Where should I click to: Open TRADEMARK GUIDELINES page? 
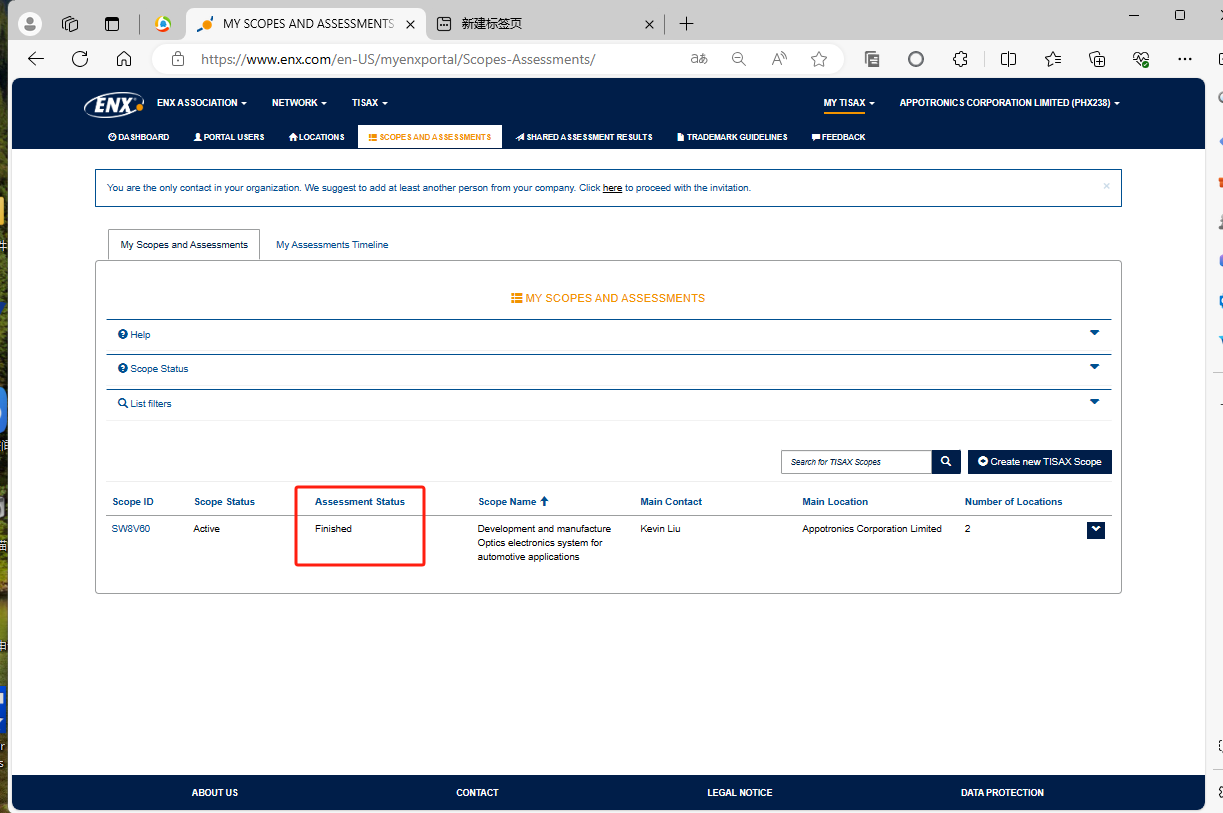[732, 137]
